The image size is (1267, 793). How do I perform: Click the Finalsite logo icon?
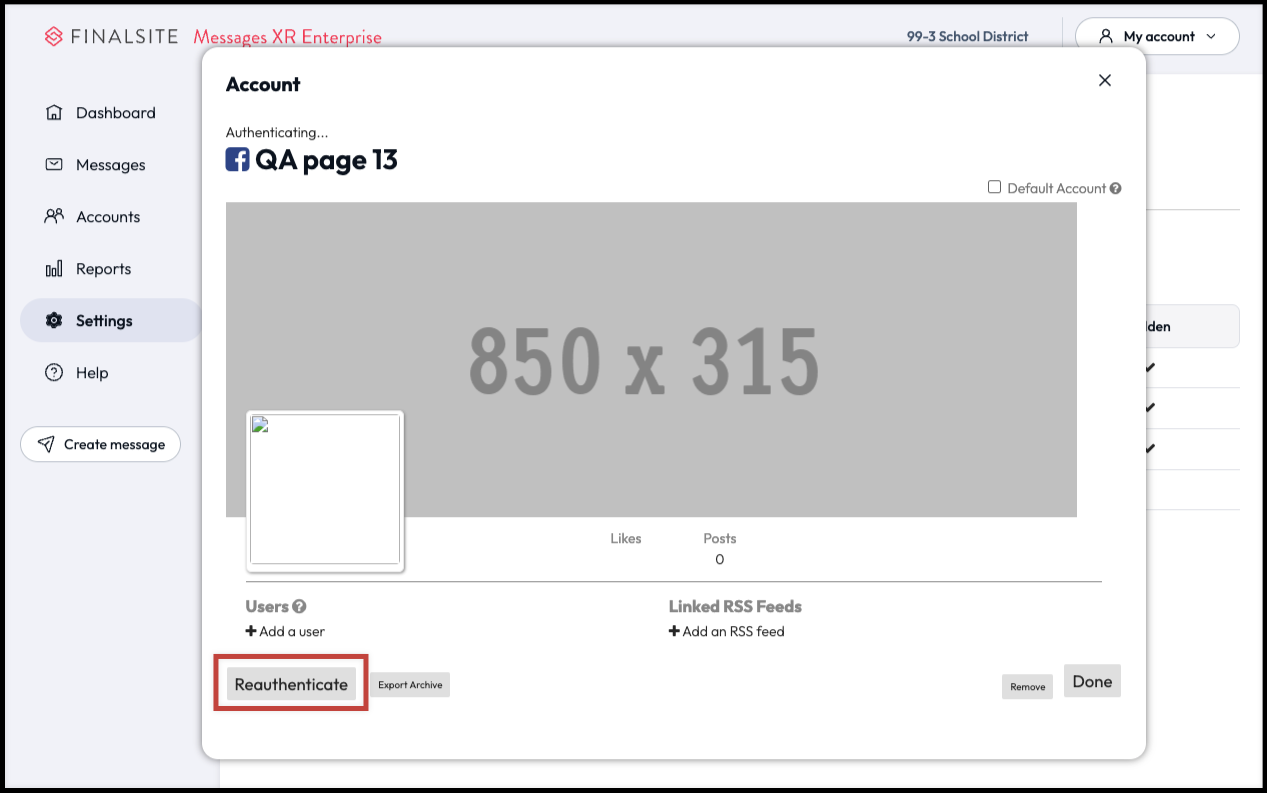tap(54, 37)
